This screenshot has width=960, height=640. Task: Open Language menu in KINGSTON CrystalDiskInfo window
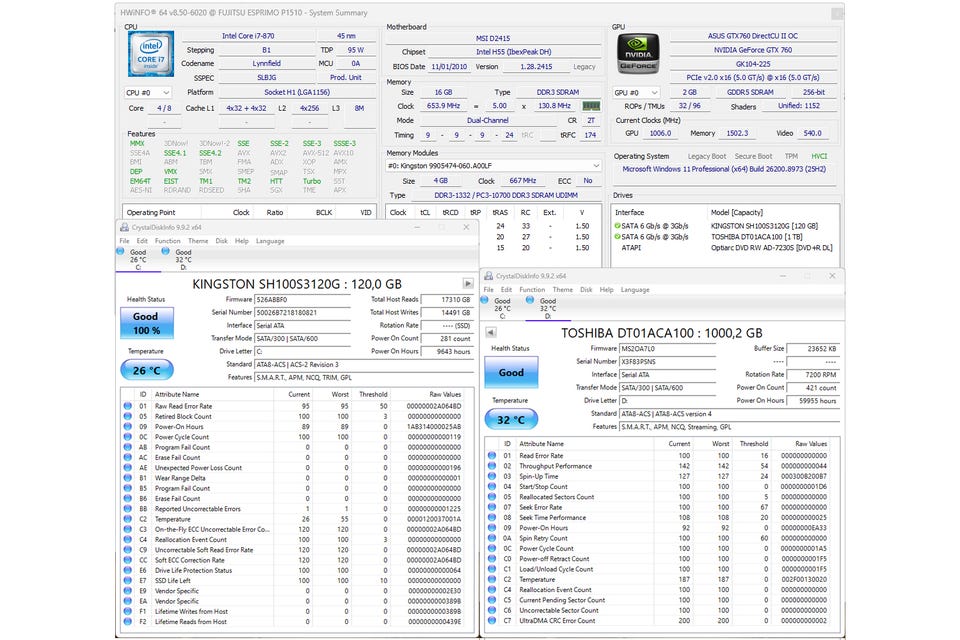[270, 241]
